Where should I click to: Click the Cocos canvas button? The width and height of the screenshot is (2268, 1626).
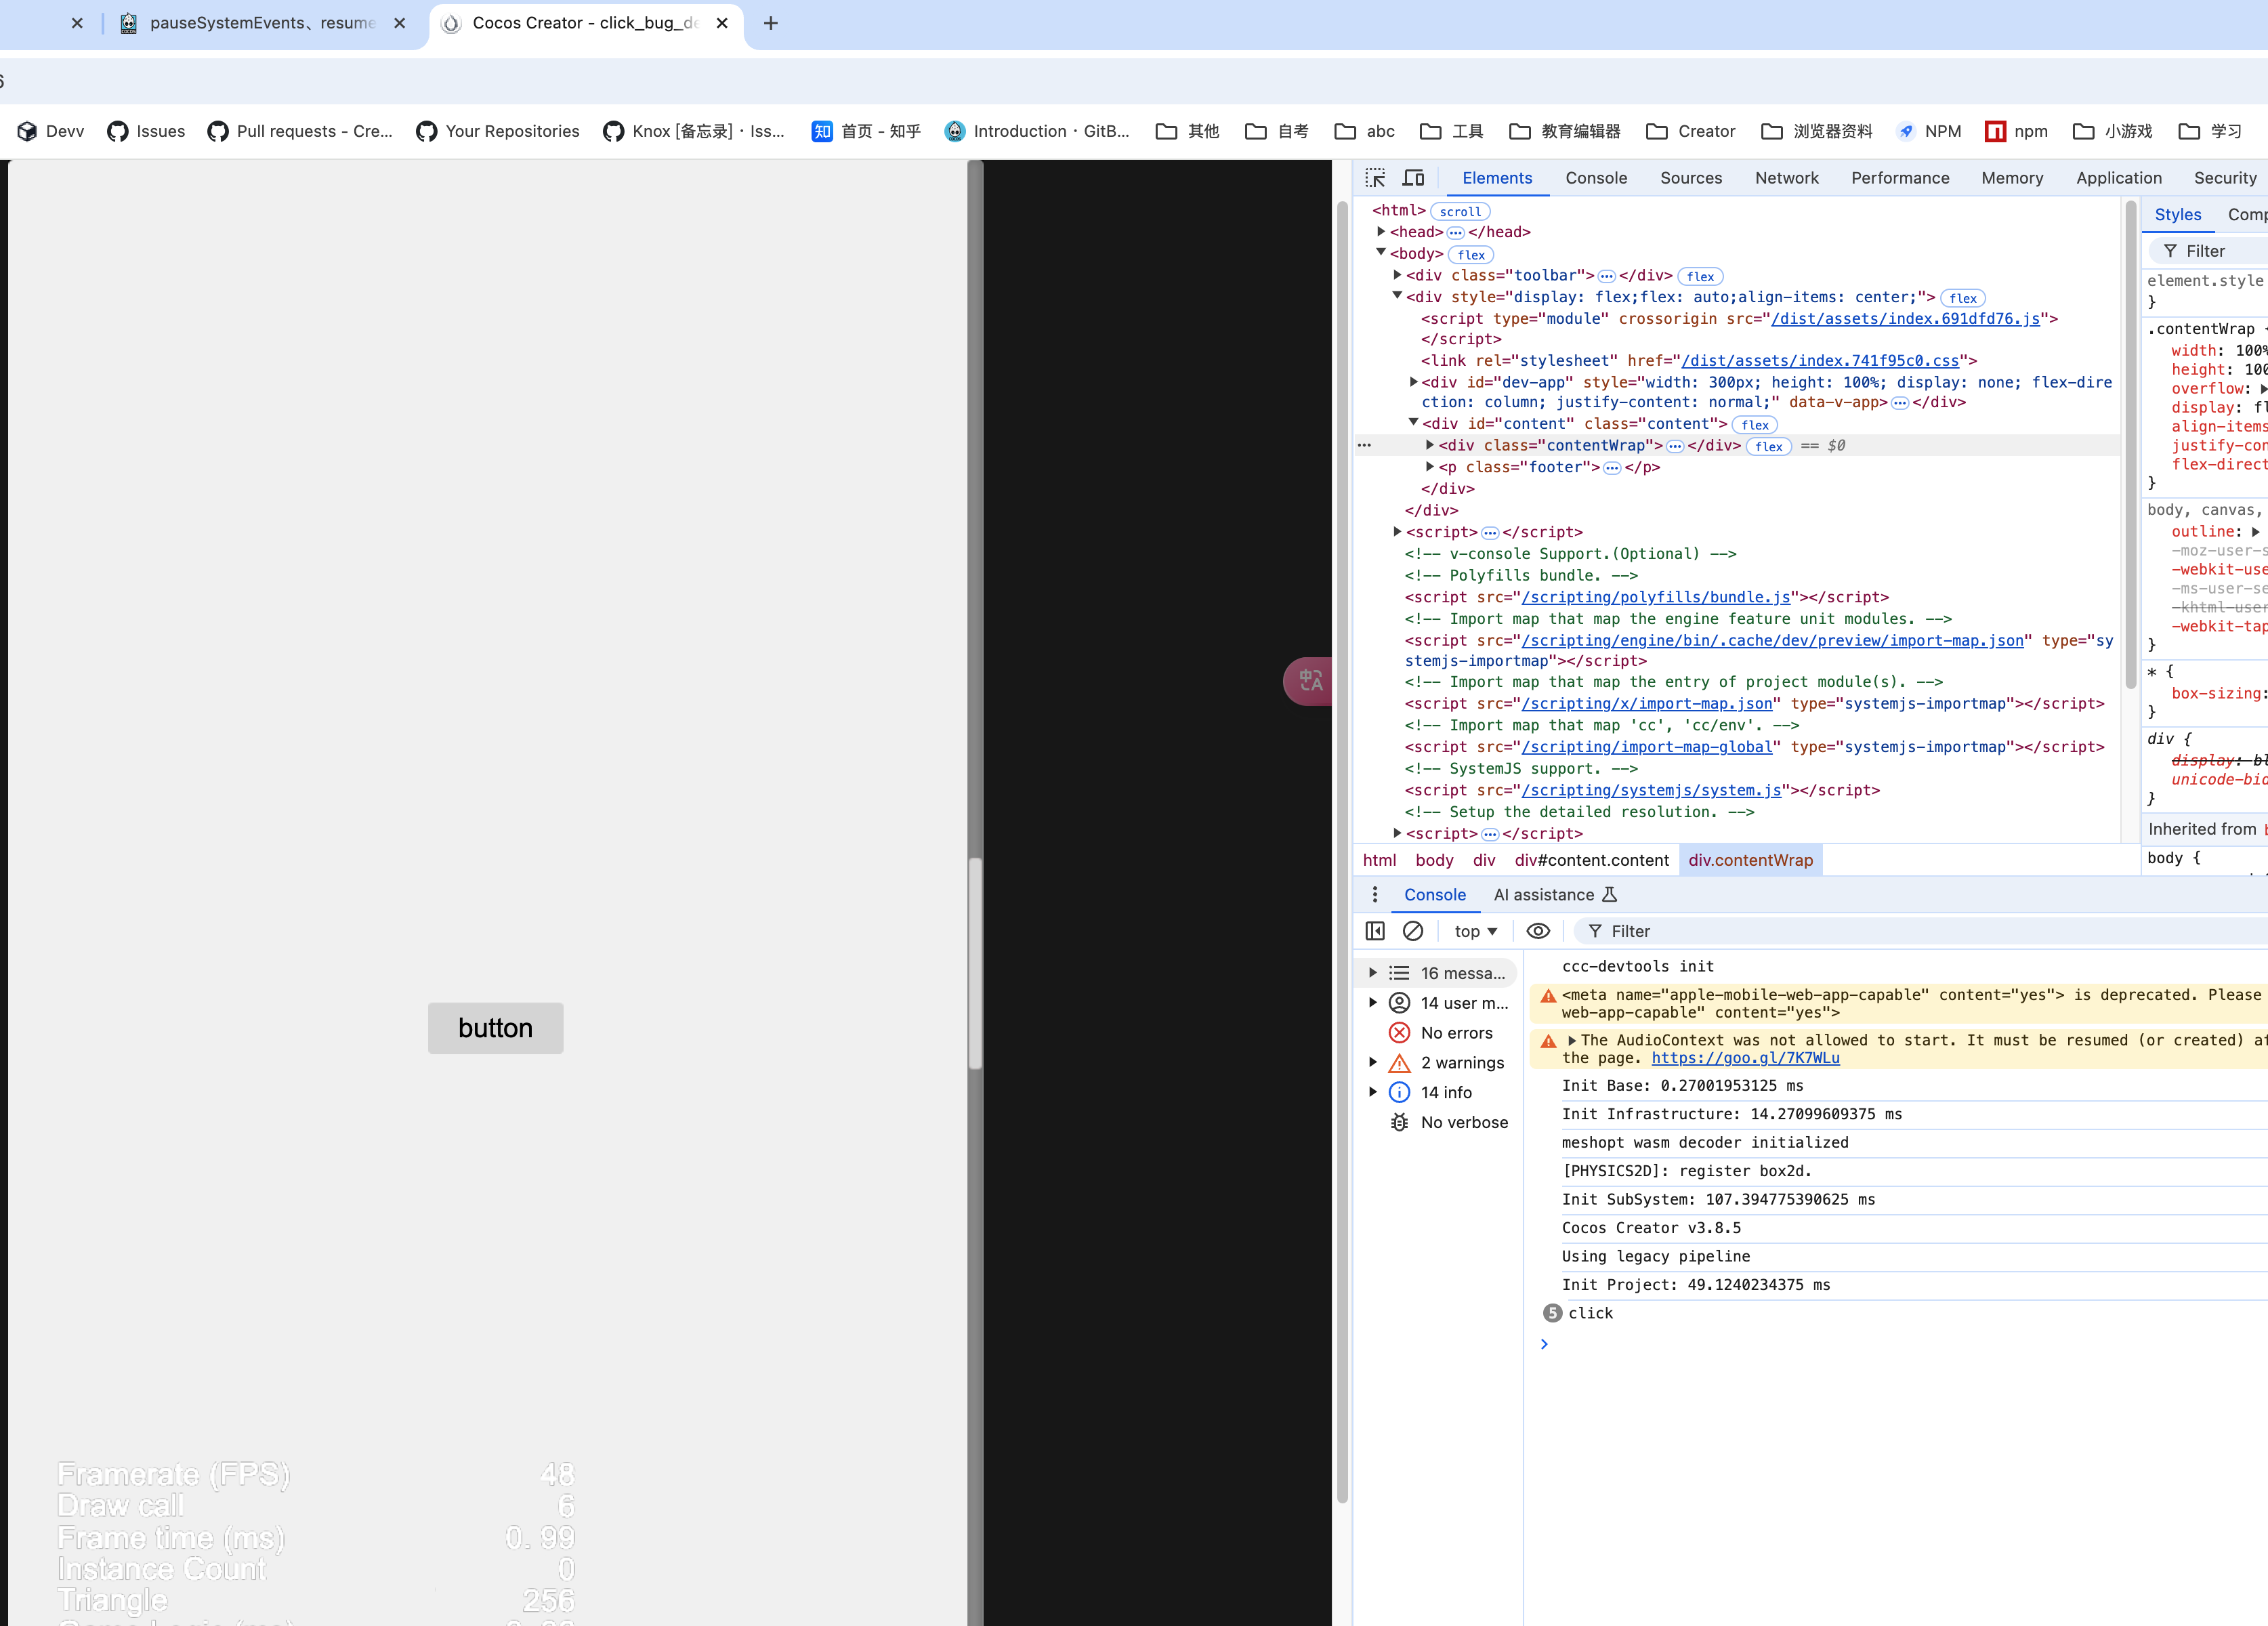[x=495, y=1028]
